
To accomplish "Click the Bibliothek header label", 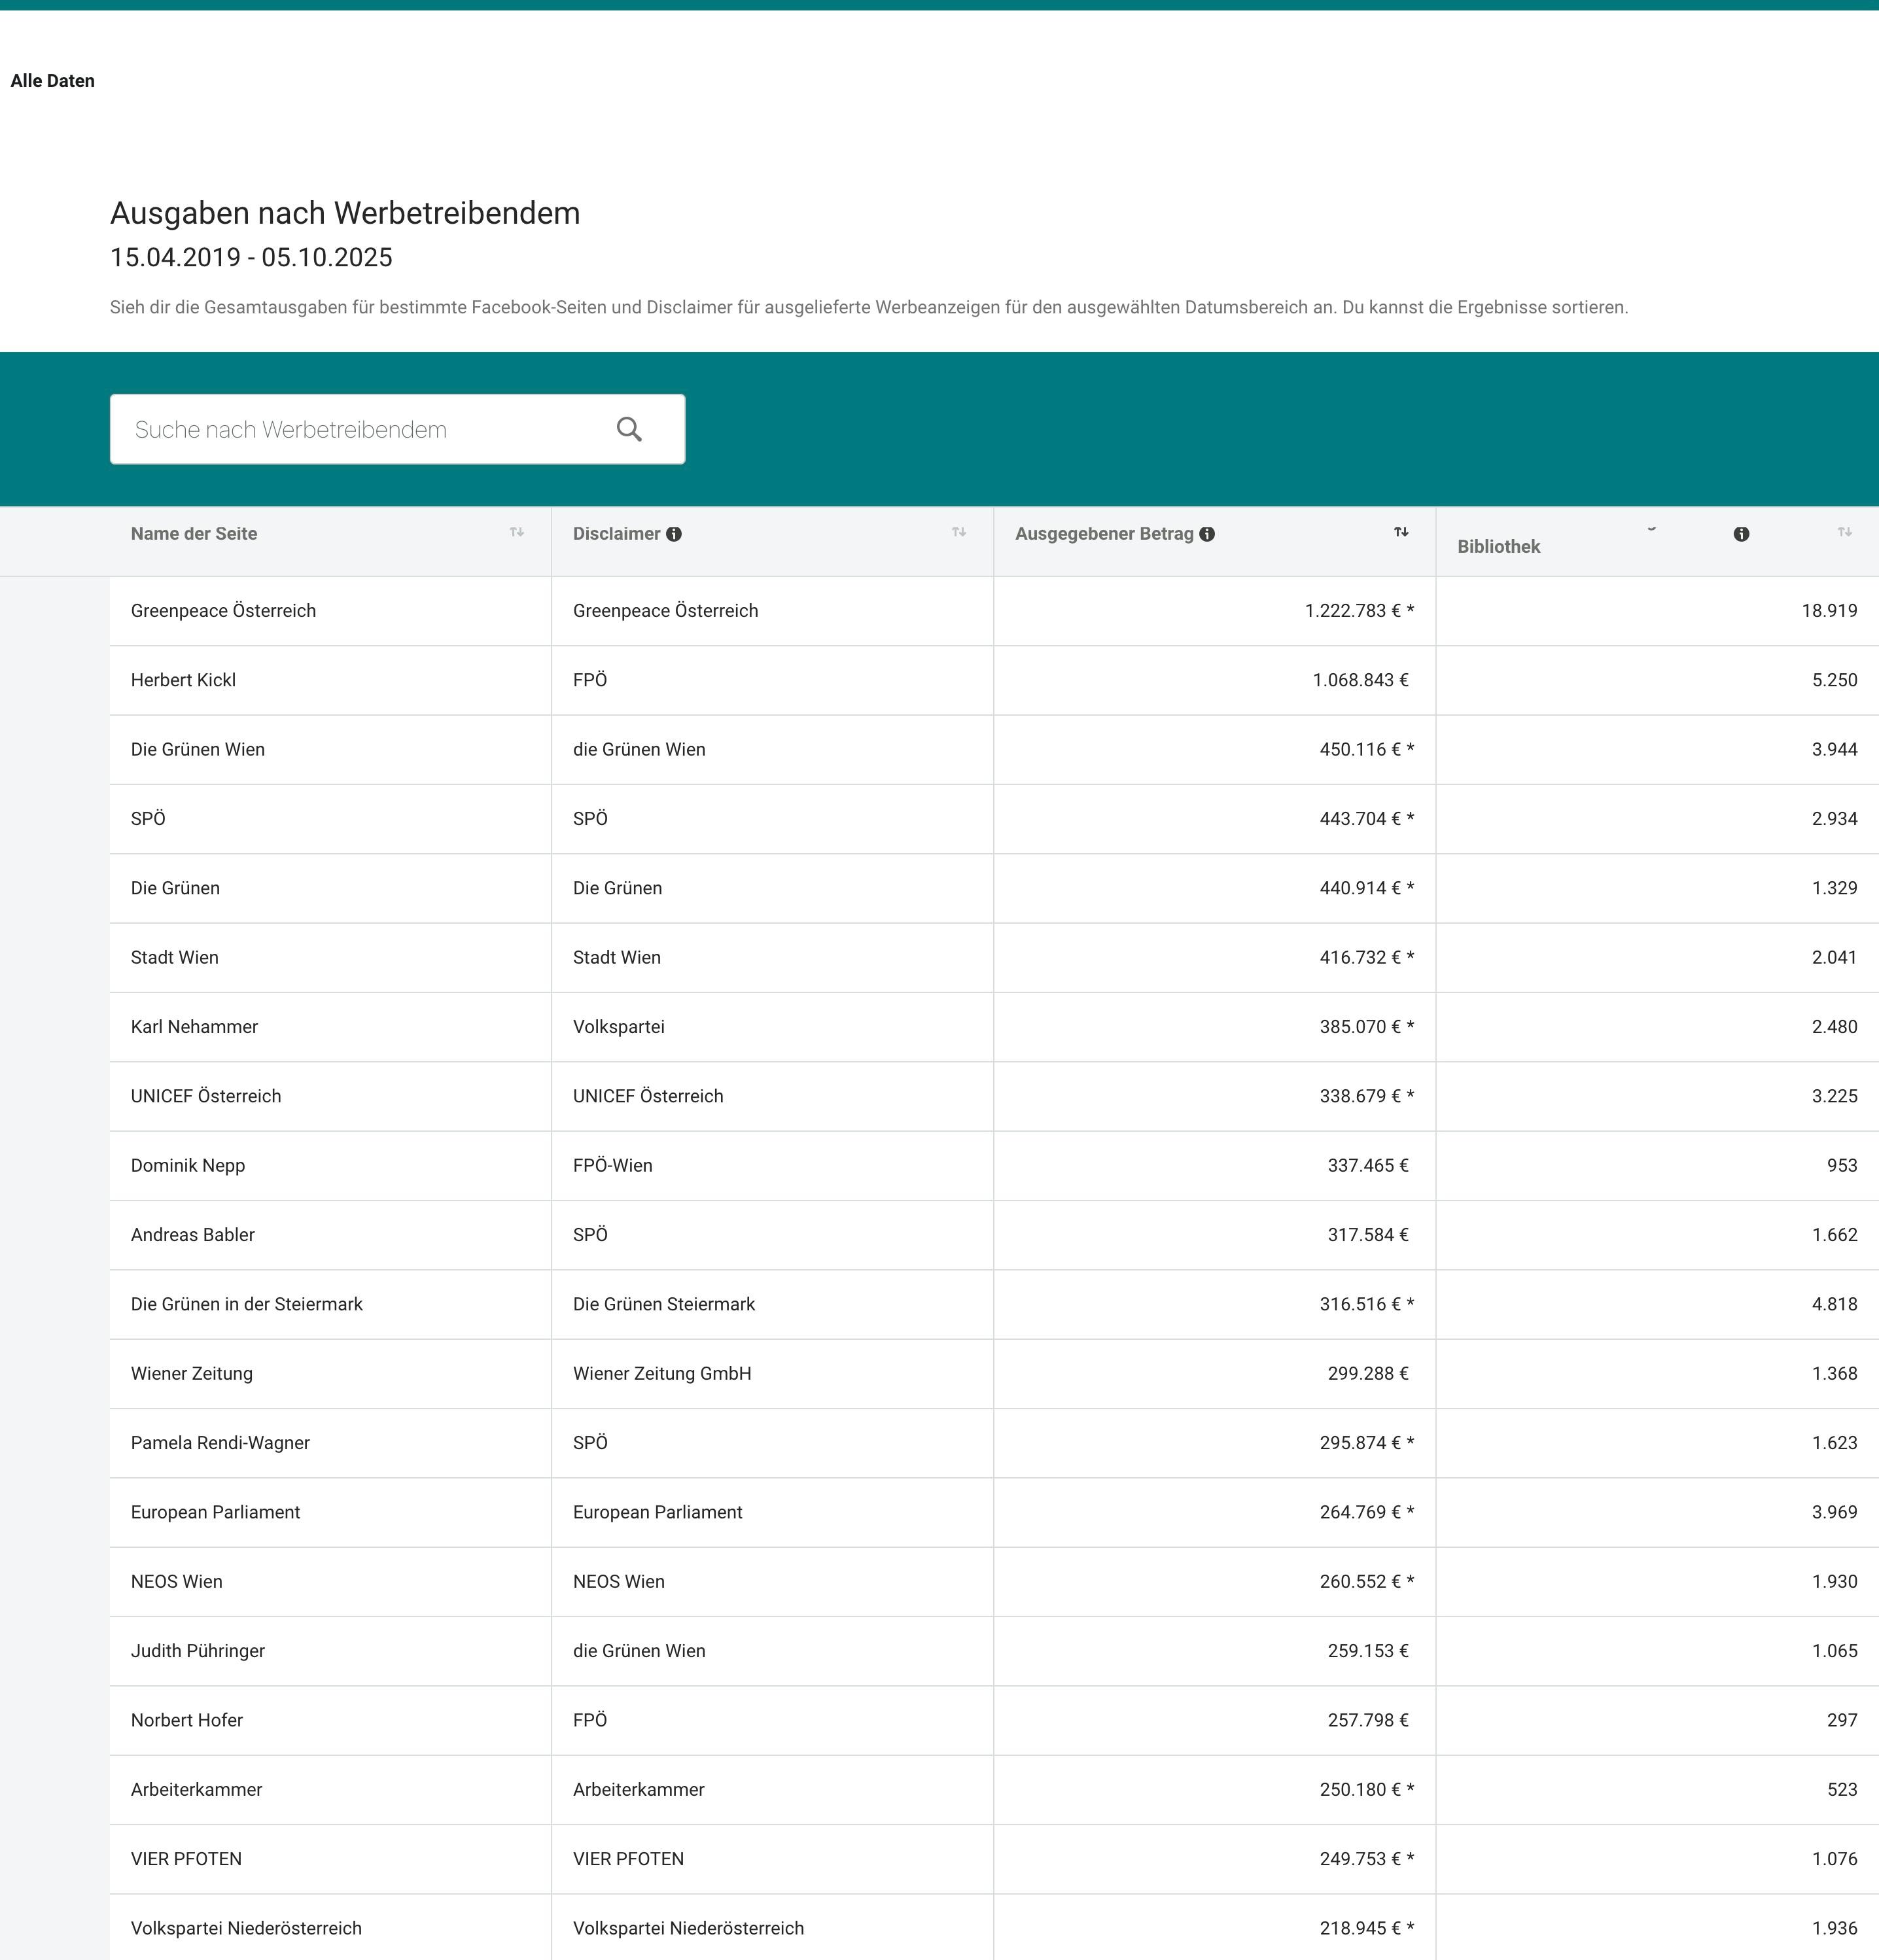I will [x=1498, y=547].
